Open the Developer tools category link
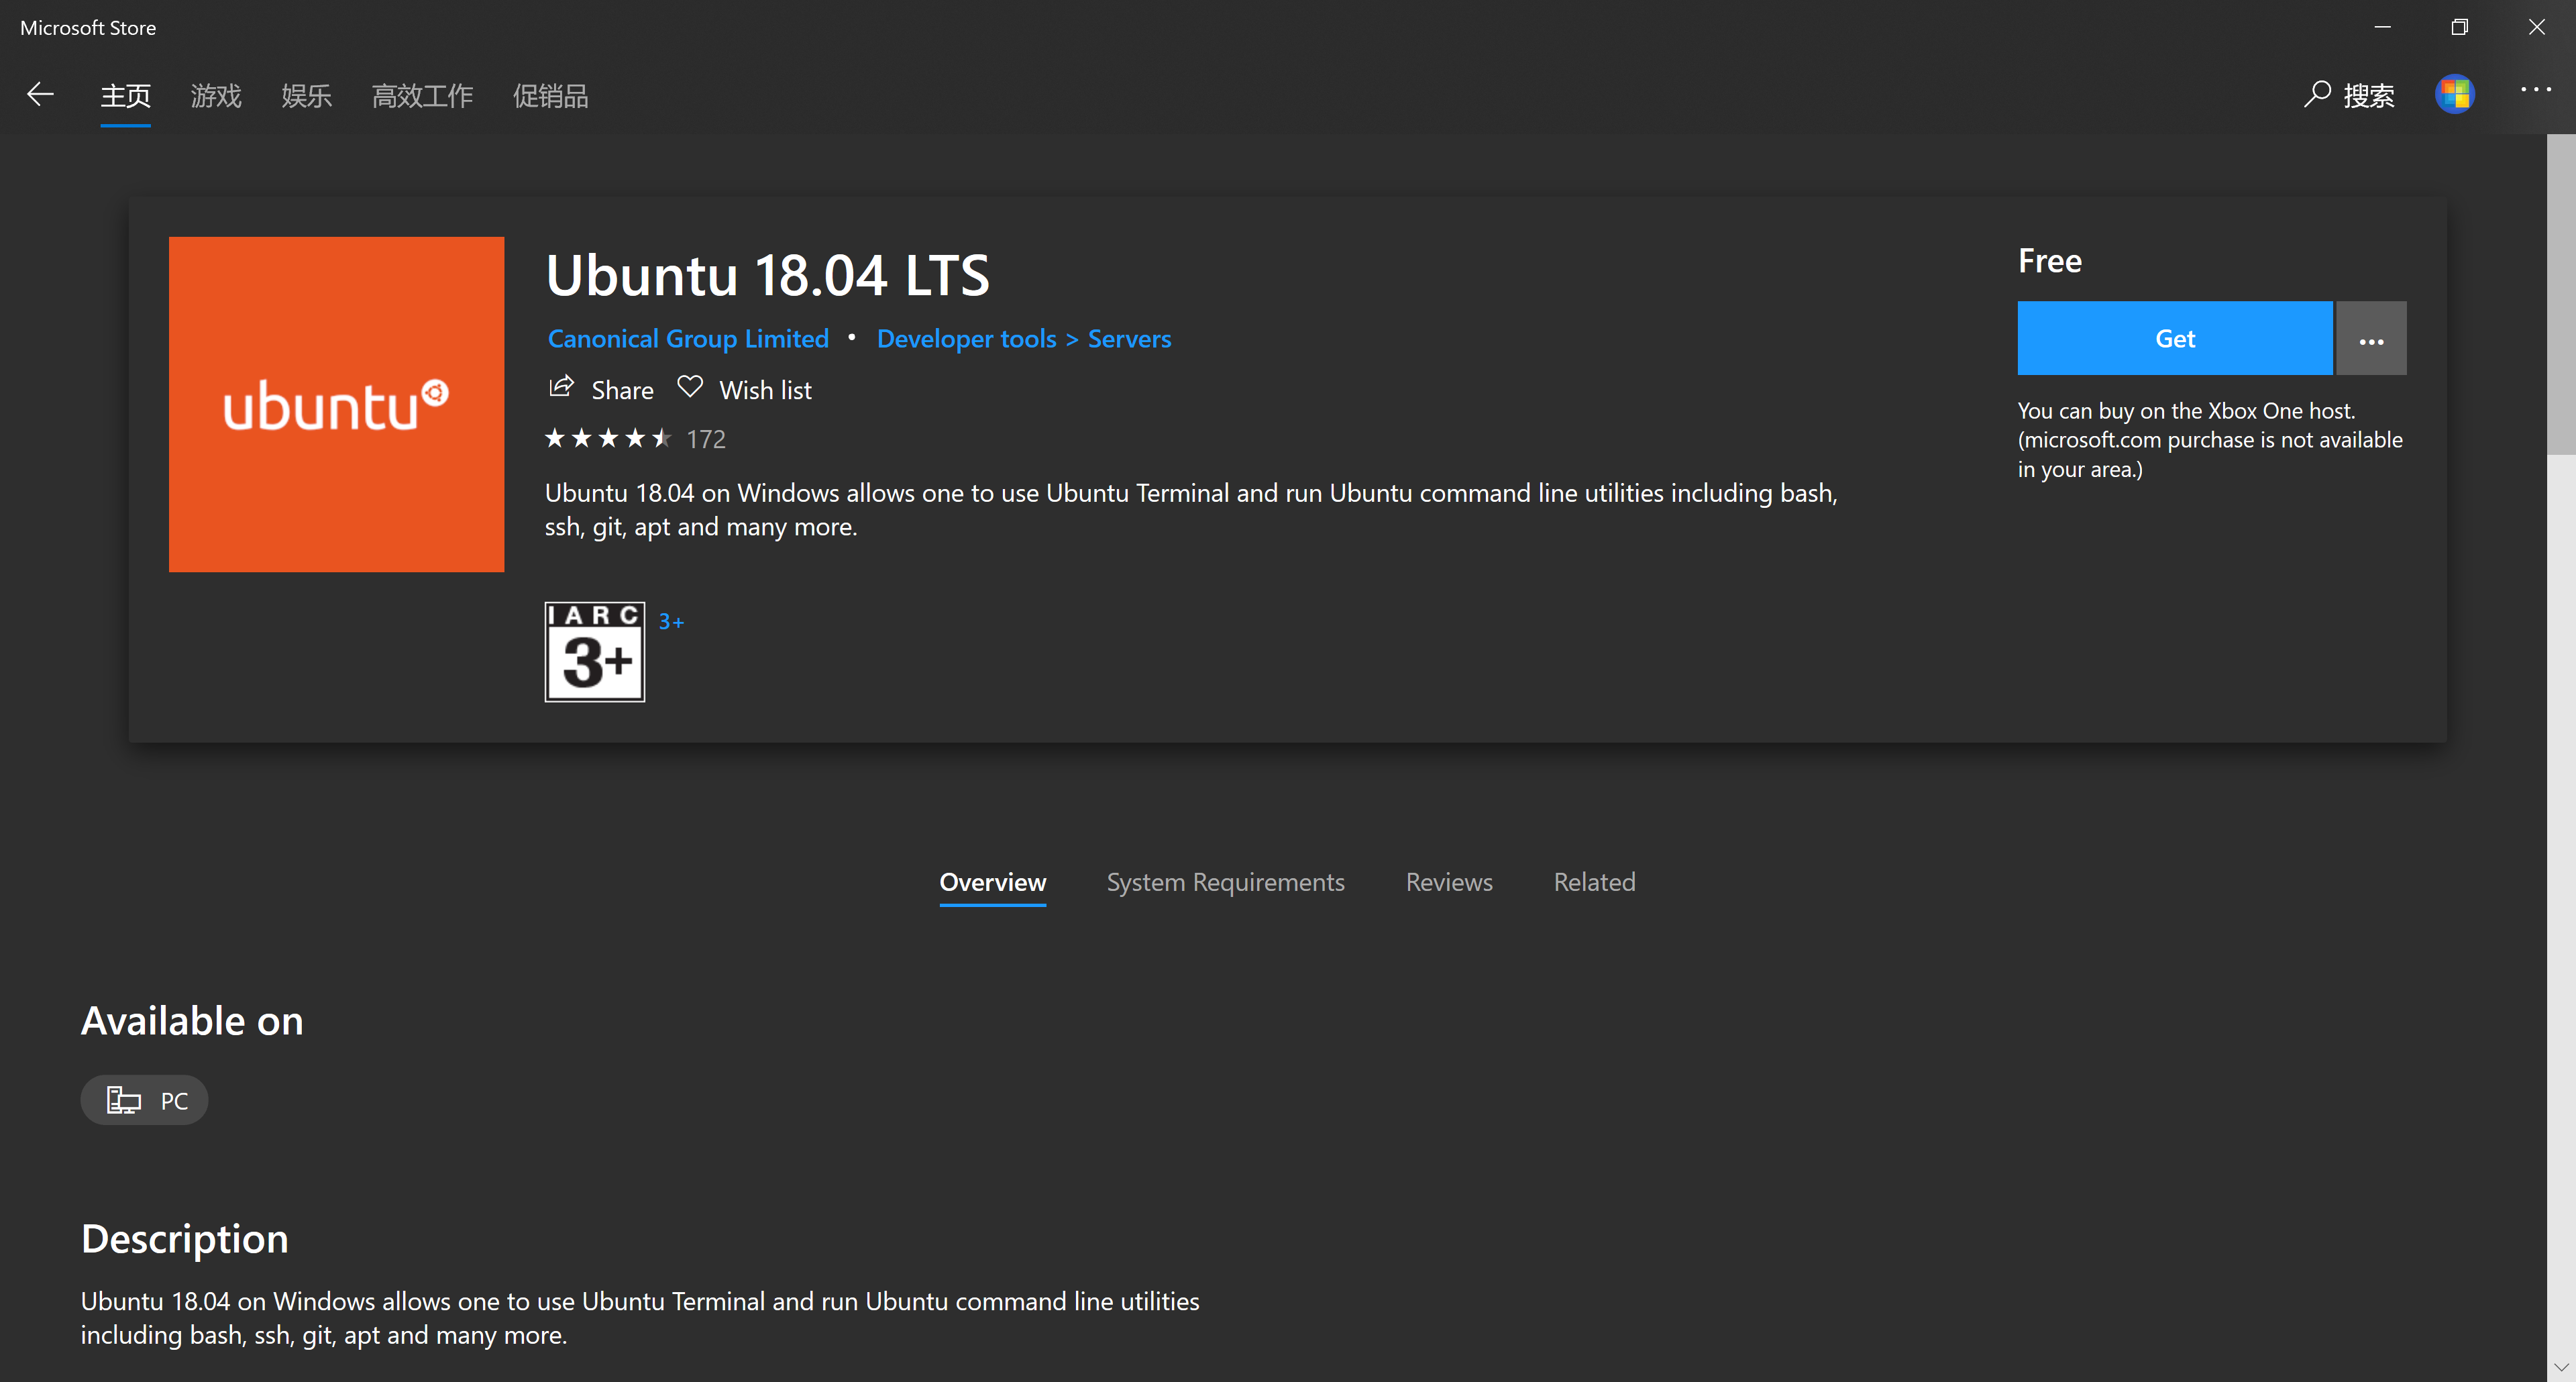This screenshot has height=1382, width=2576. (x=966, y=339)
